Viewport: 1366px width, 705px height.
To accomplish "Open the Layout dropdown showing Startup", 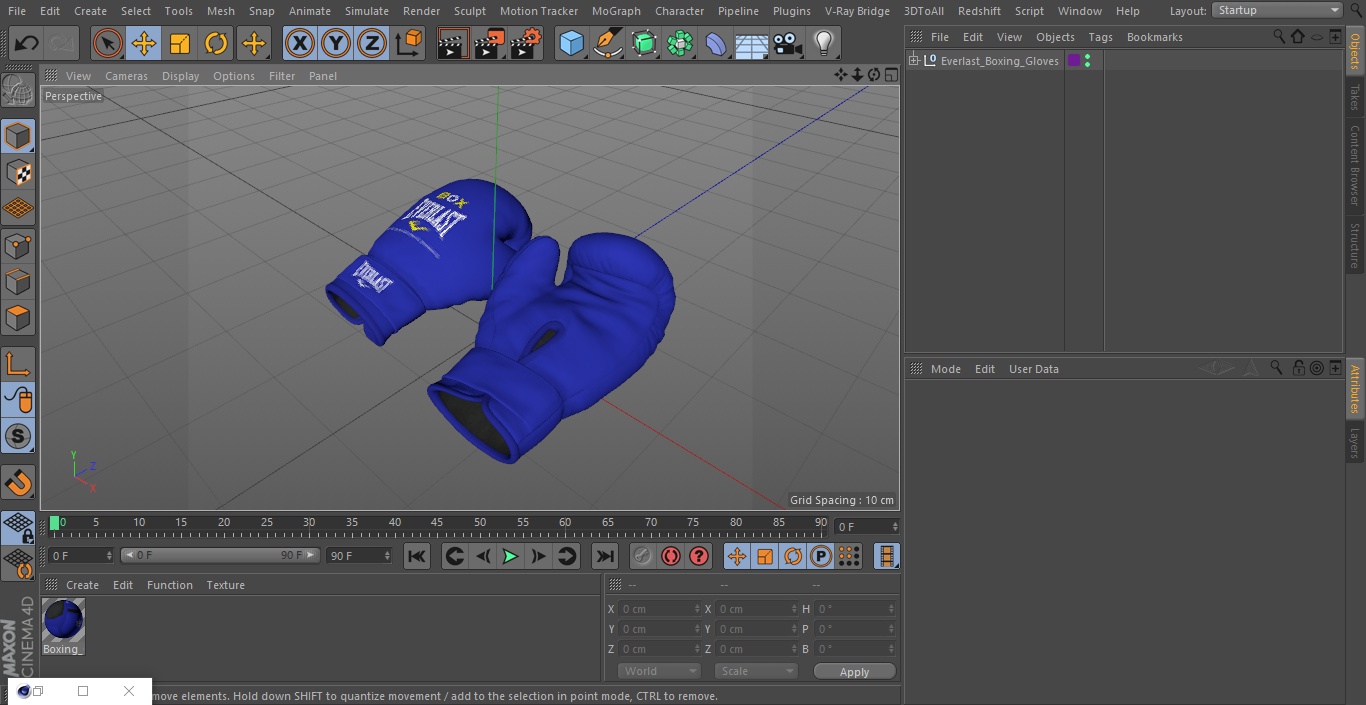I will (1278, 10).
